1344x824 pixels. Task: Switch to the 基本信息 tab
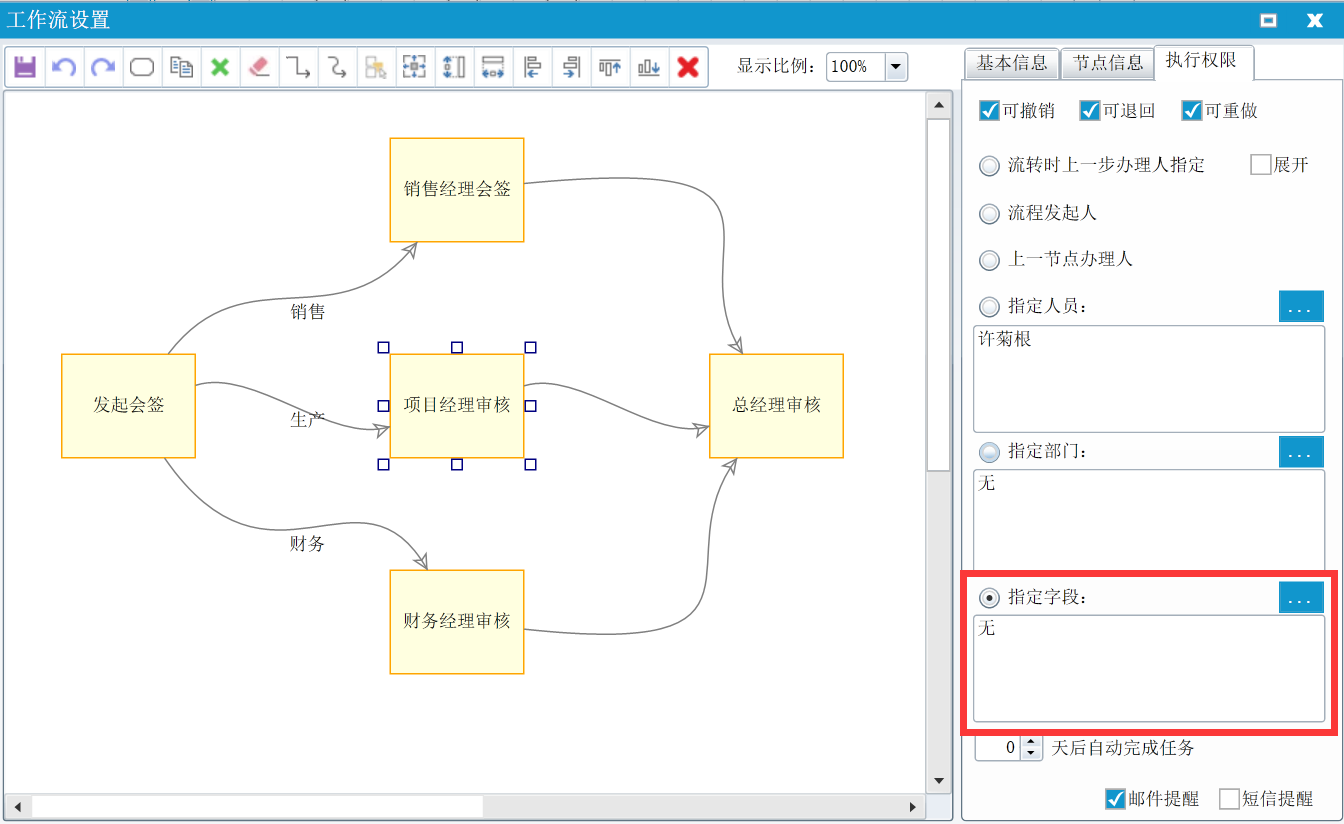[1011, 63]
